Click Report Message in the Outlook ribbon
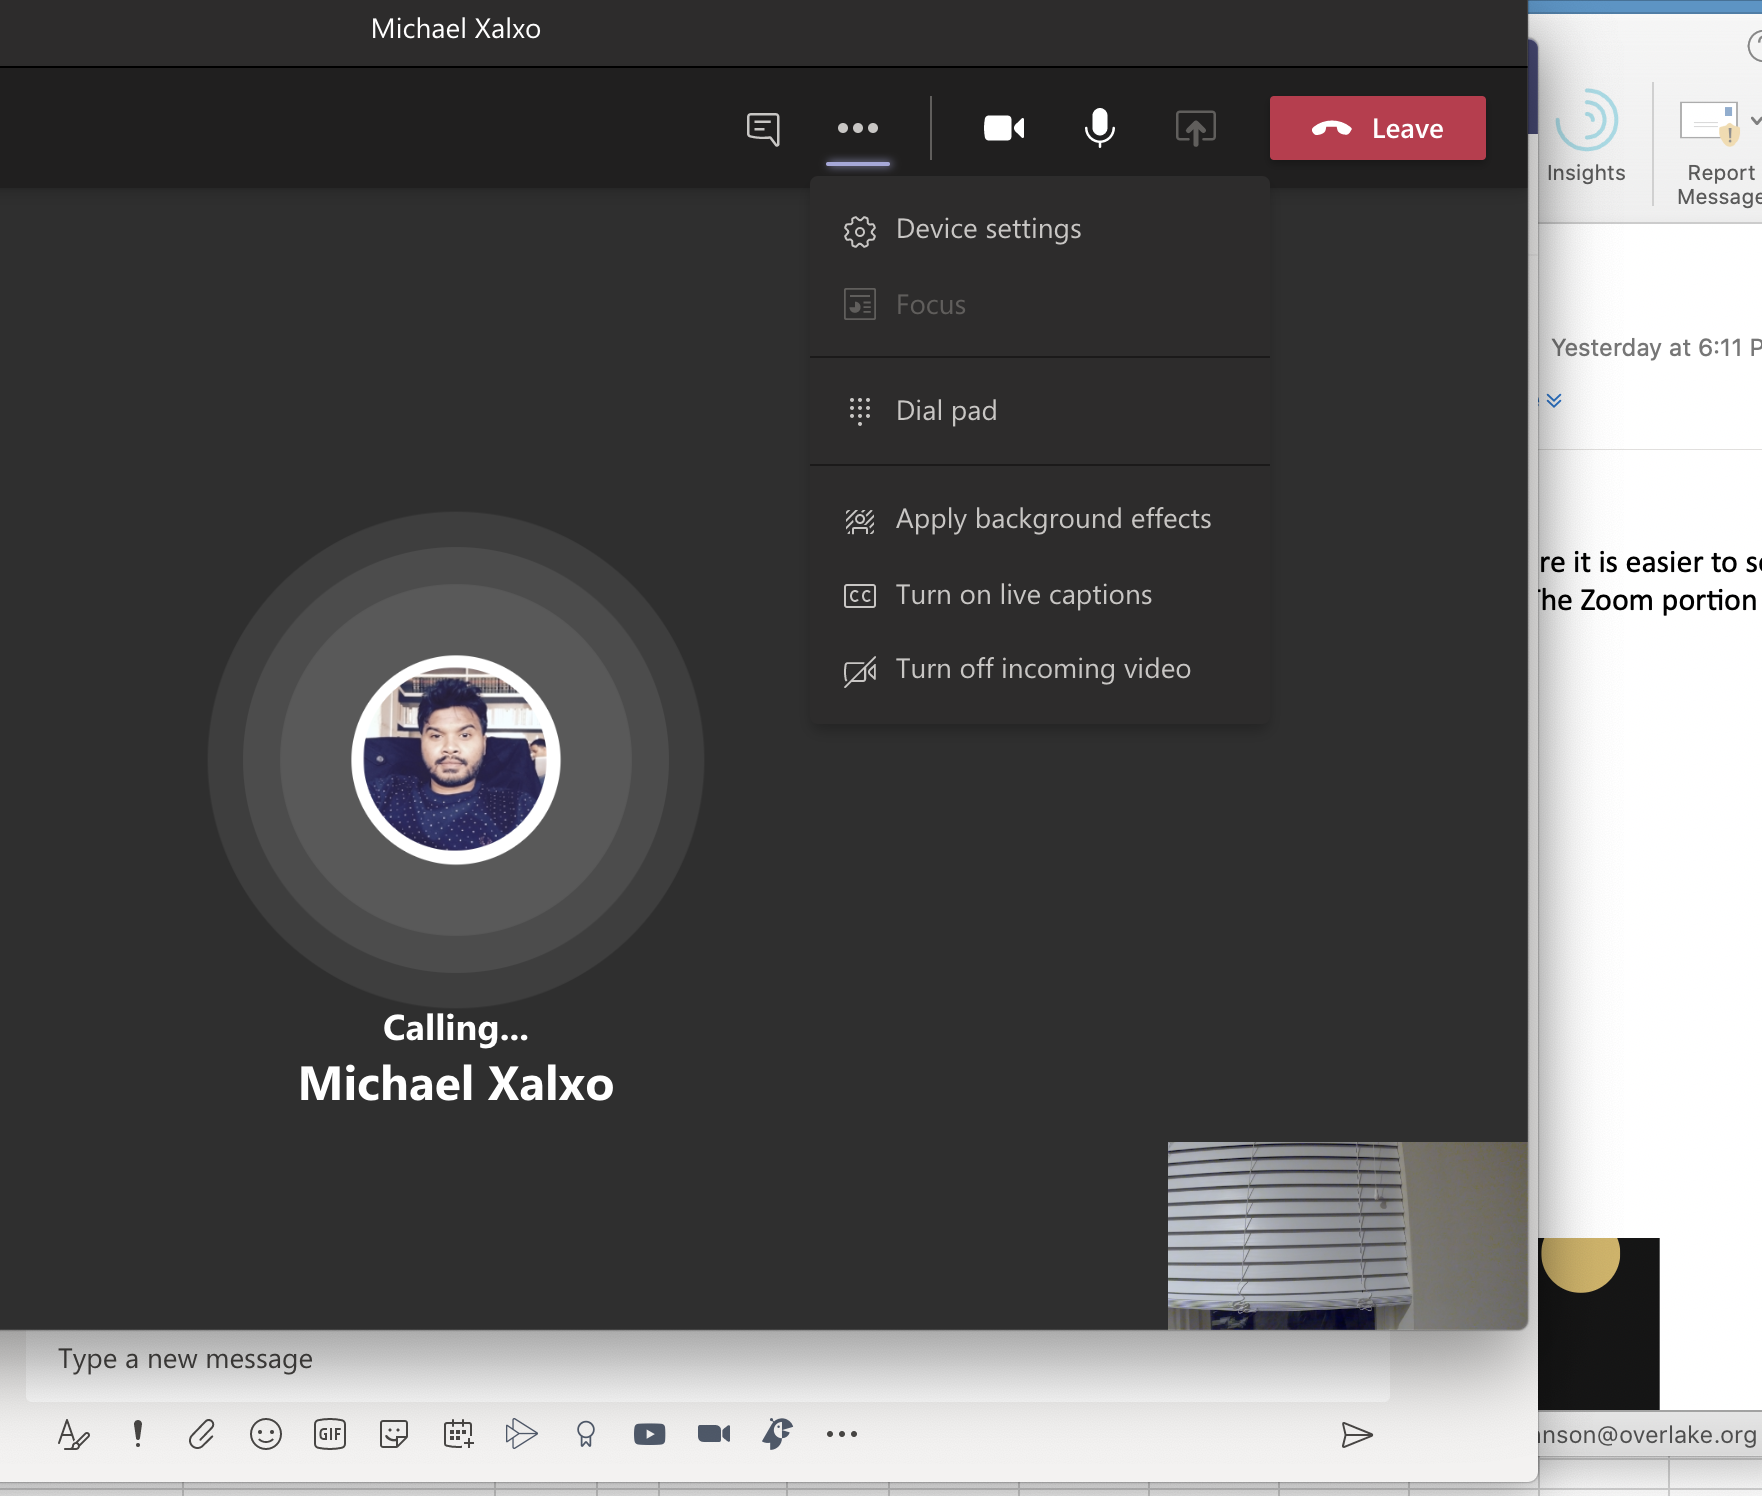This screenshot has width=1762, height=1496. pyautogui.click(x=1719, y=152)
